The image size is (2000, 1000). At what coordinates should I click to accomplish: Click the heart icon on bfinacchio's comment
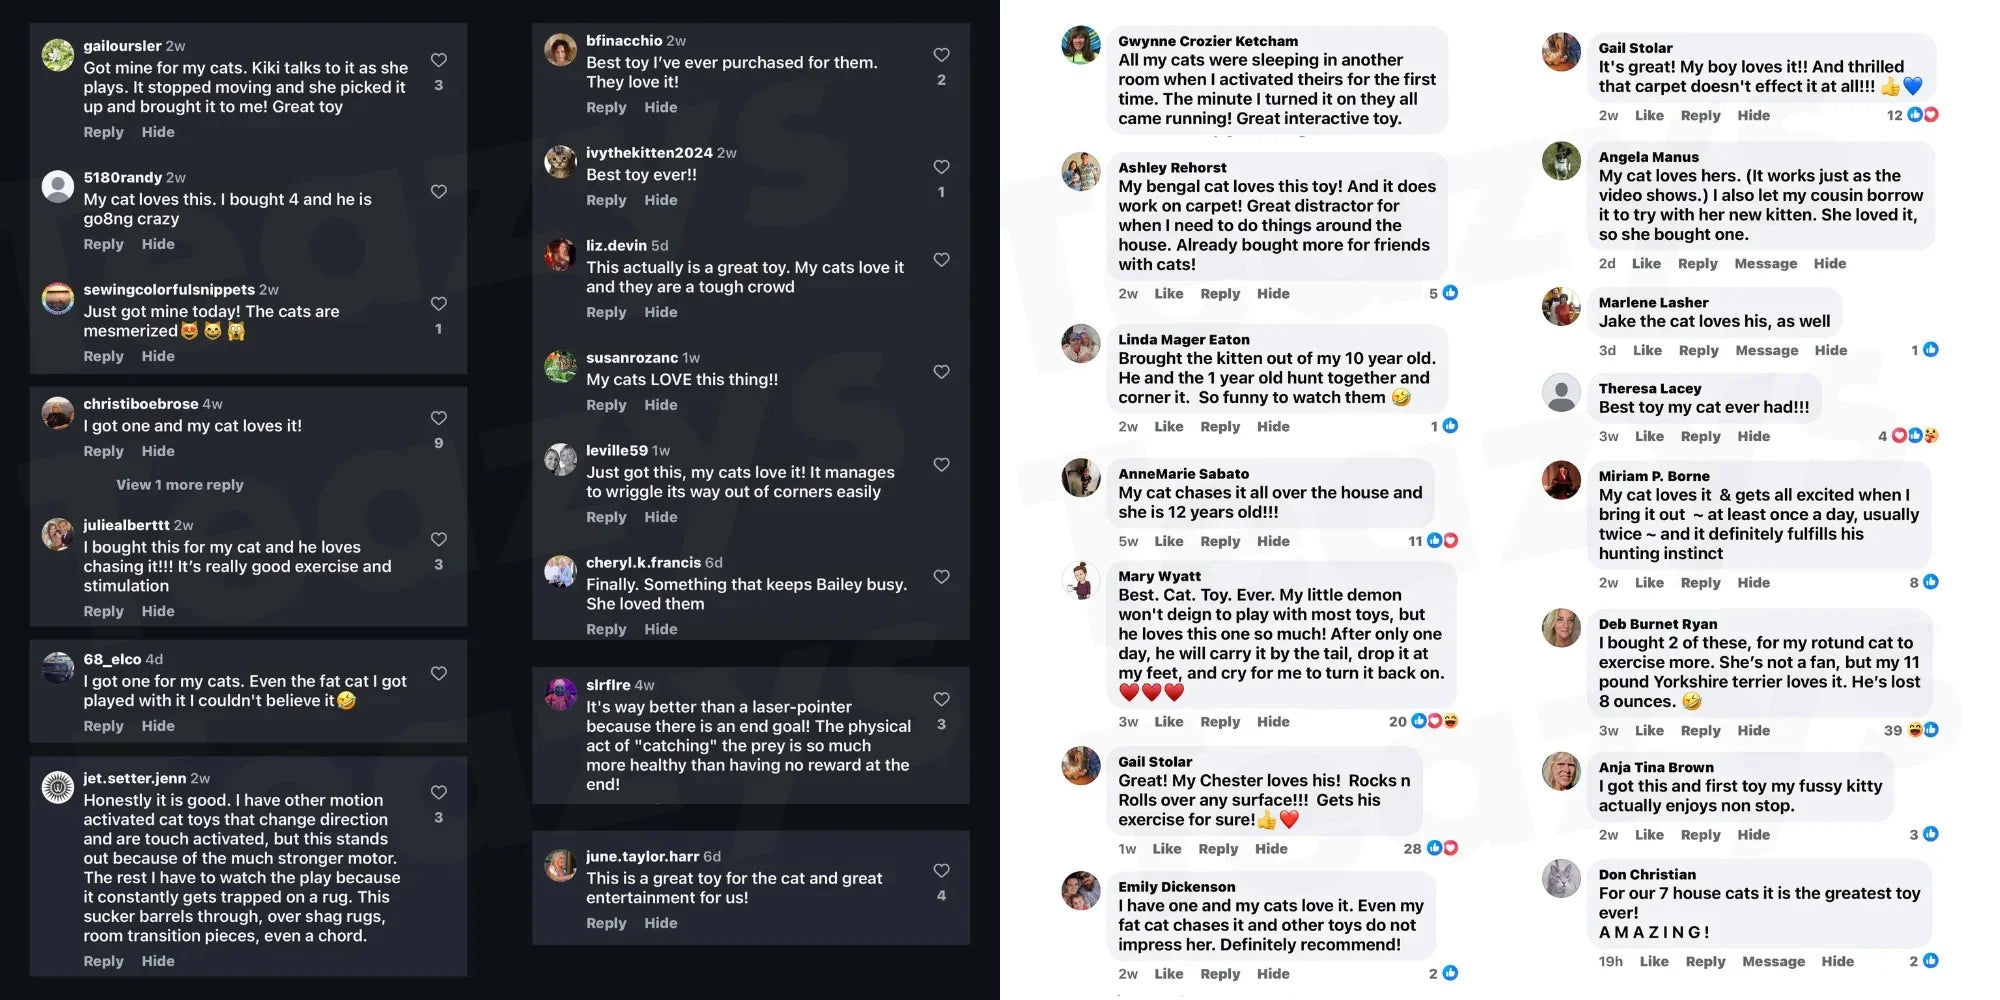click(x=941, y=55)
